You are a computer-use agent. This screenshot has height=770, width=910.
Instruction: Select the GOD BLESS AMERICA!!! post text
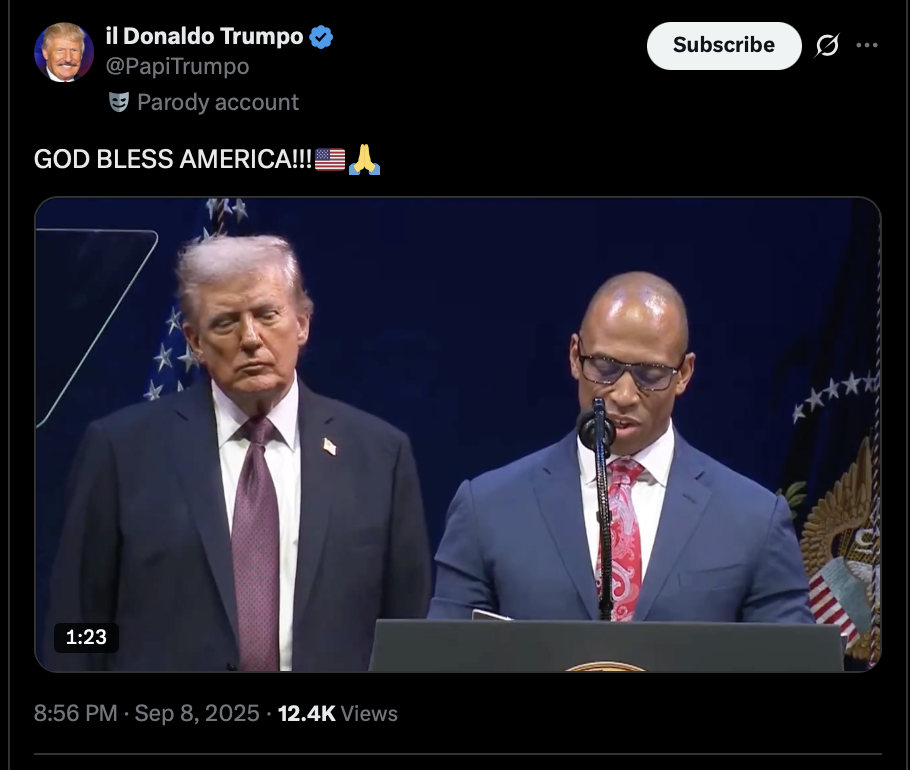point(173,159)
